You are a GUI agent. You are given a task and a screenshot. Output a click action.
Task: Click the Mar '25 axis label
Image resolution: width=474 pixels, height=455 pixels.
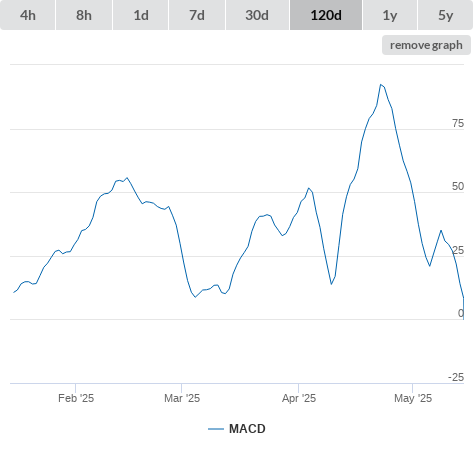point(182,398)
